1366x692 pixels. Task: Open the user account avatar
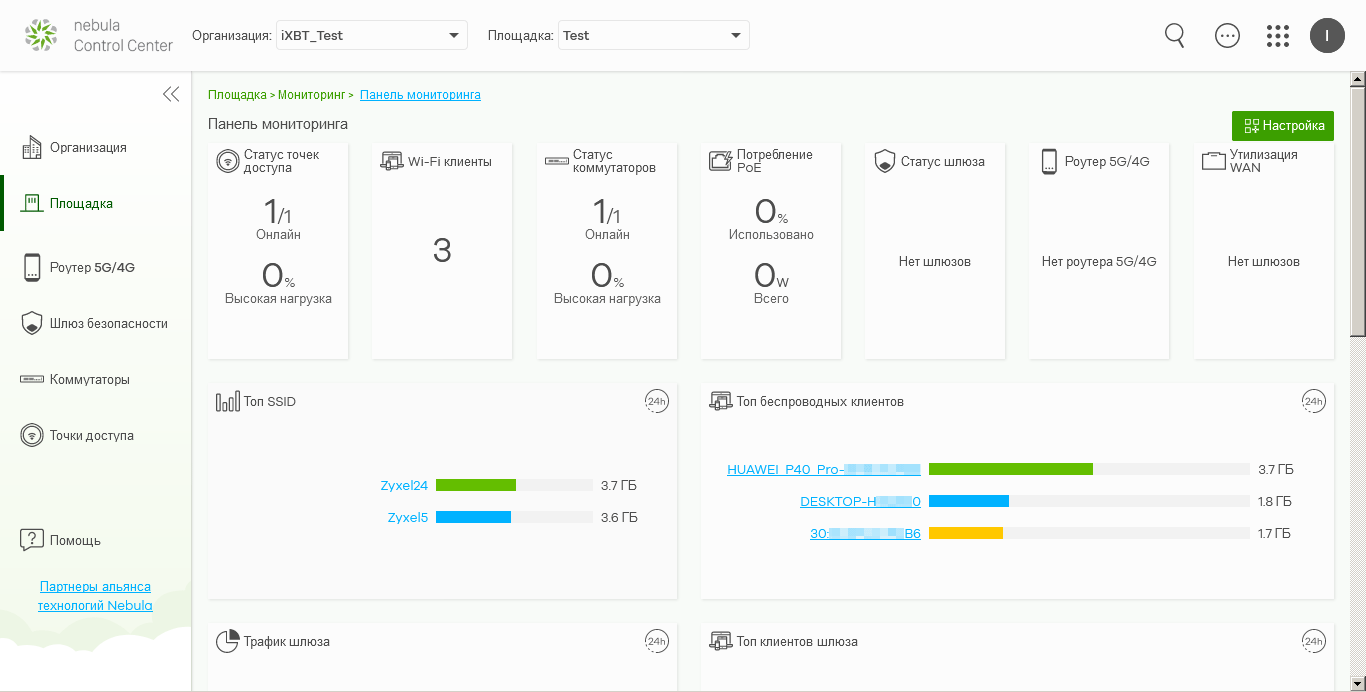tap(1327, 36)
